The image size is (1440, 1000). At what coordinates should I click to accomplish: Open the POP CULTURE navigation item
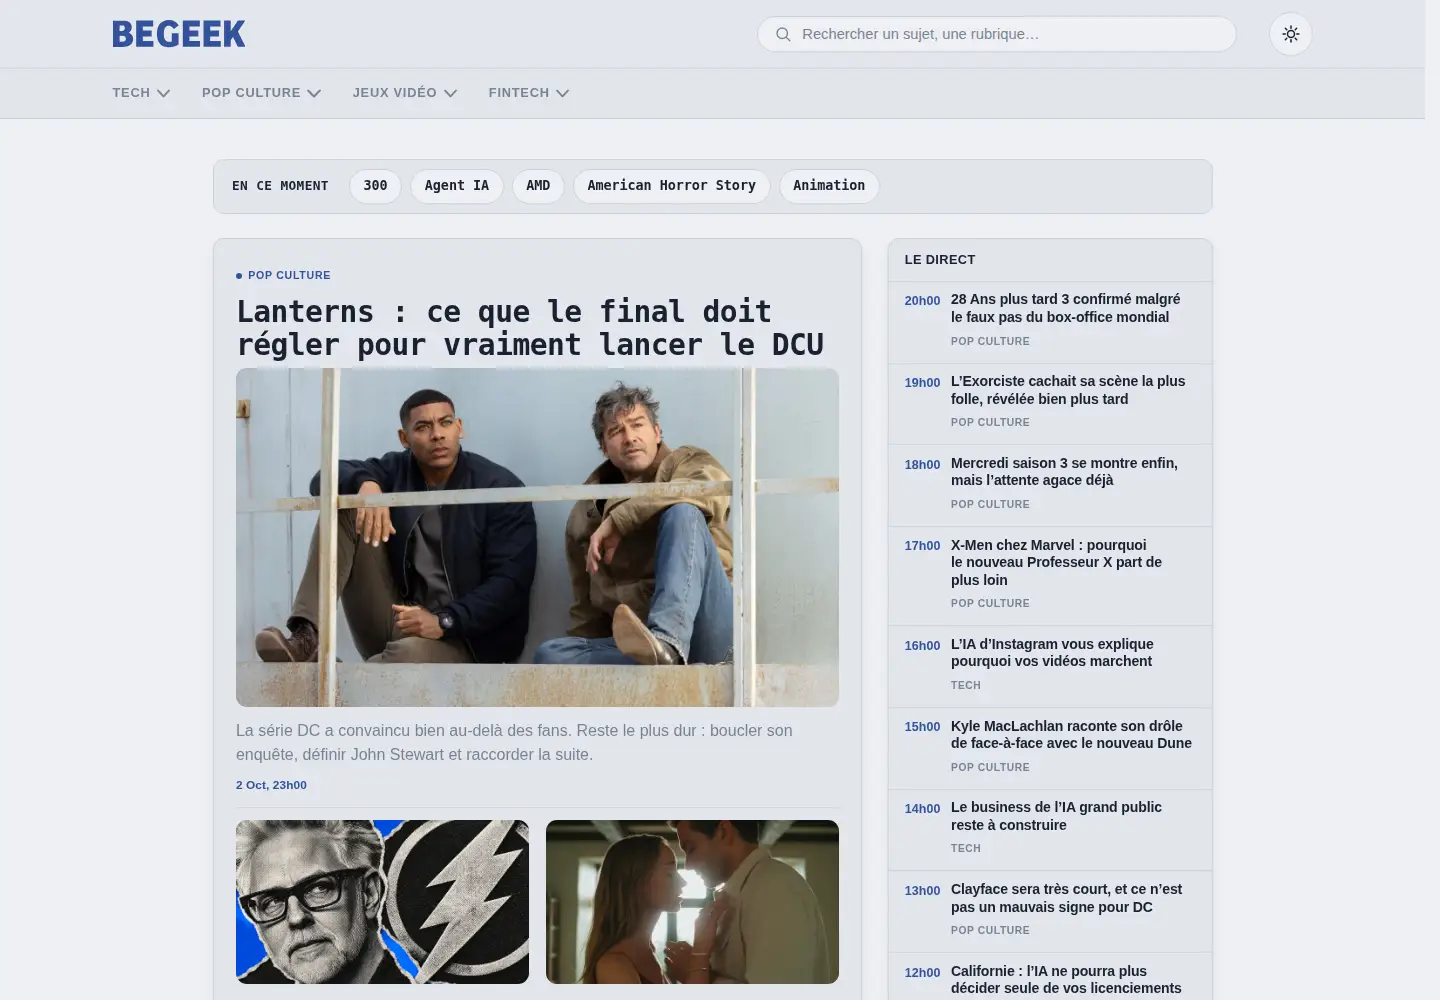[251, 93]
